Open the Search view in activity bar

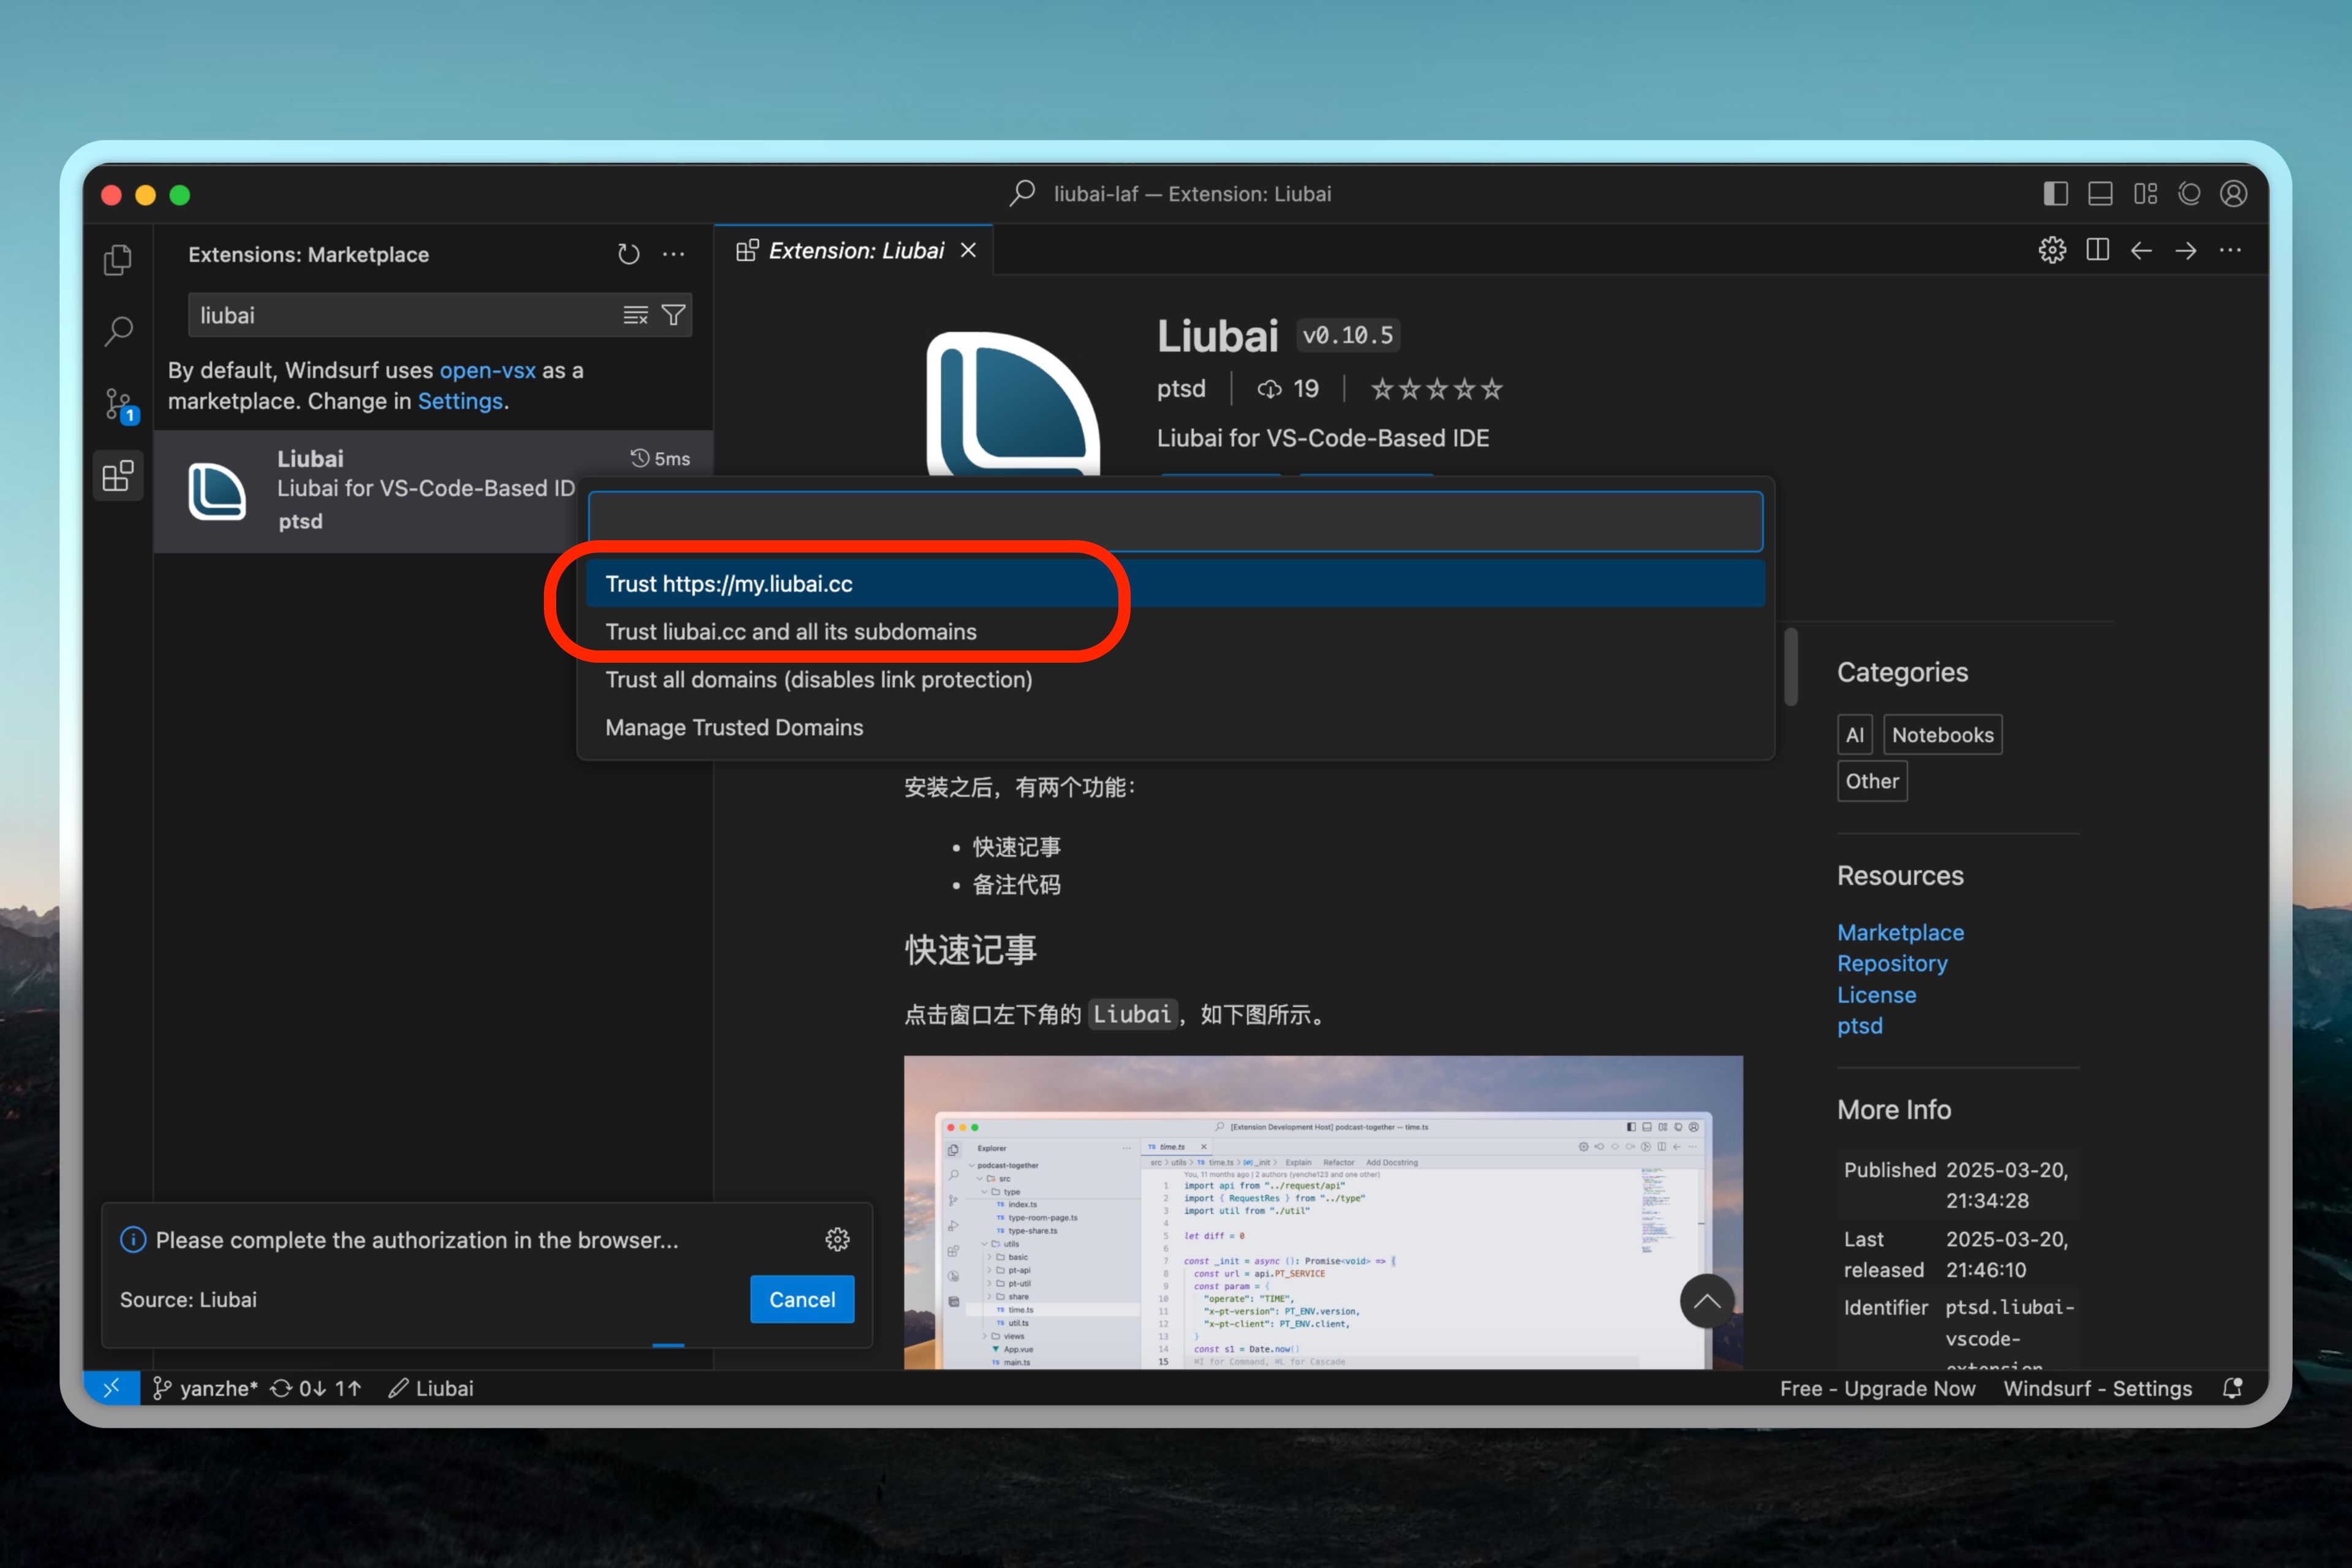118,330
